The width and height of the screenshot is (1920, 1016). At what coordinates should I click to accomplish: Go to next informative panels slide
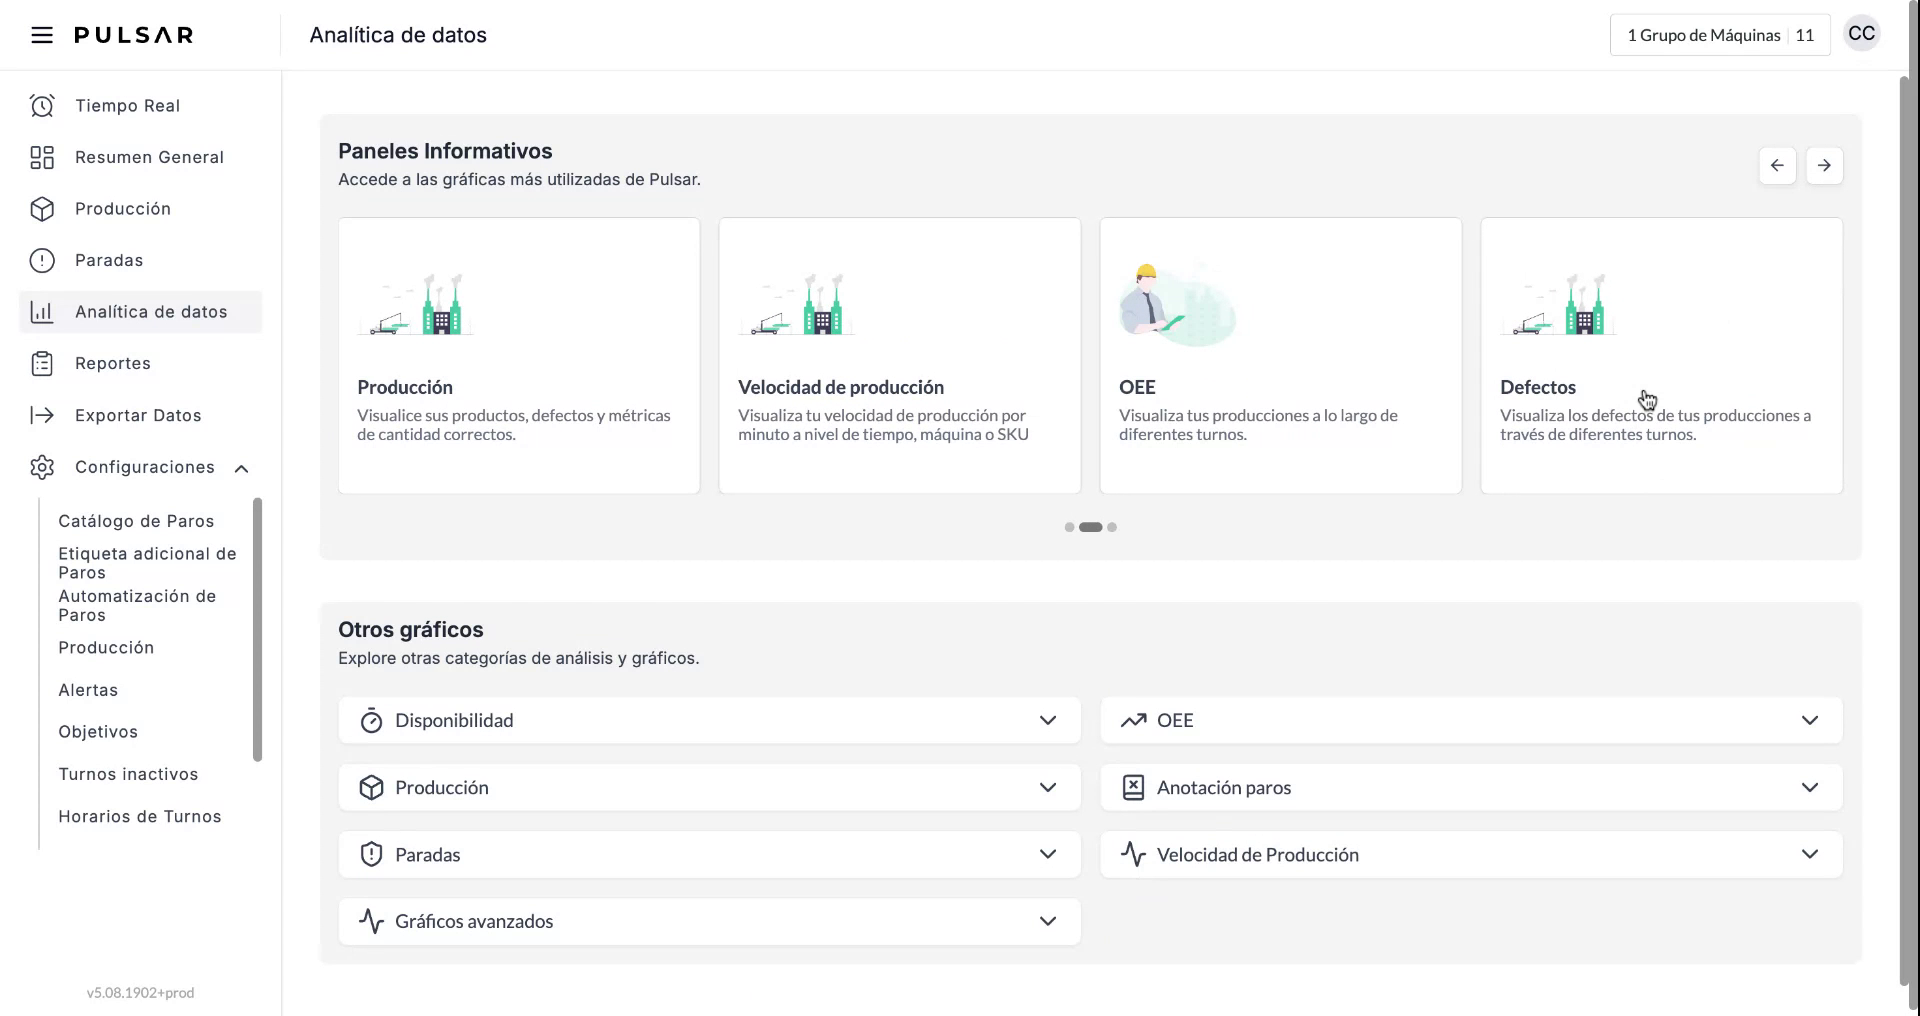[x=1824, y=166]
